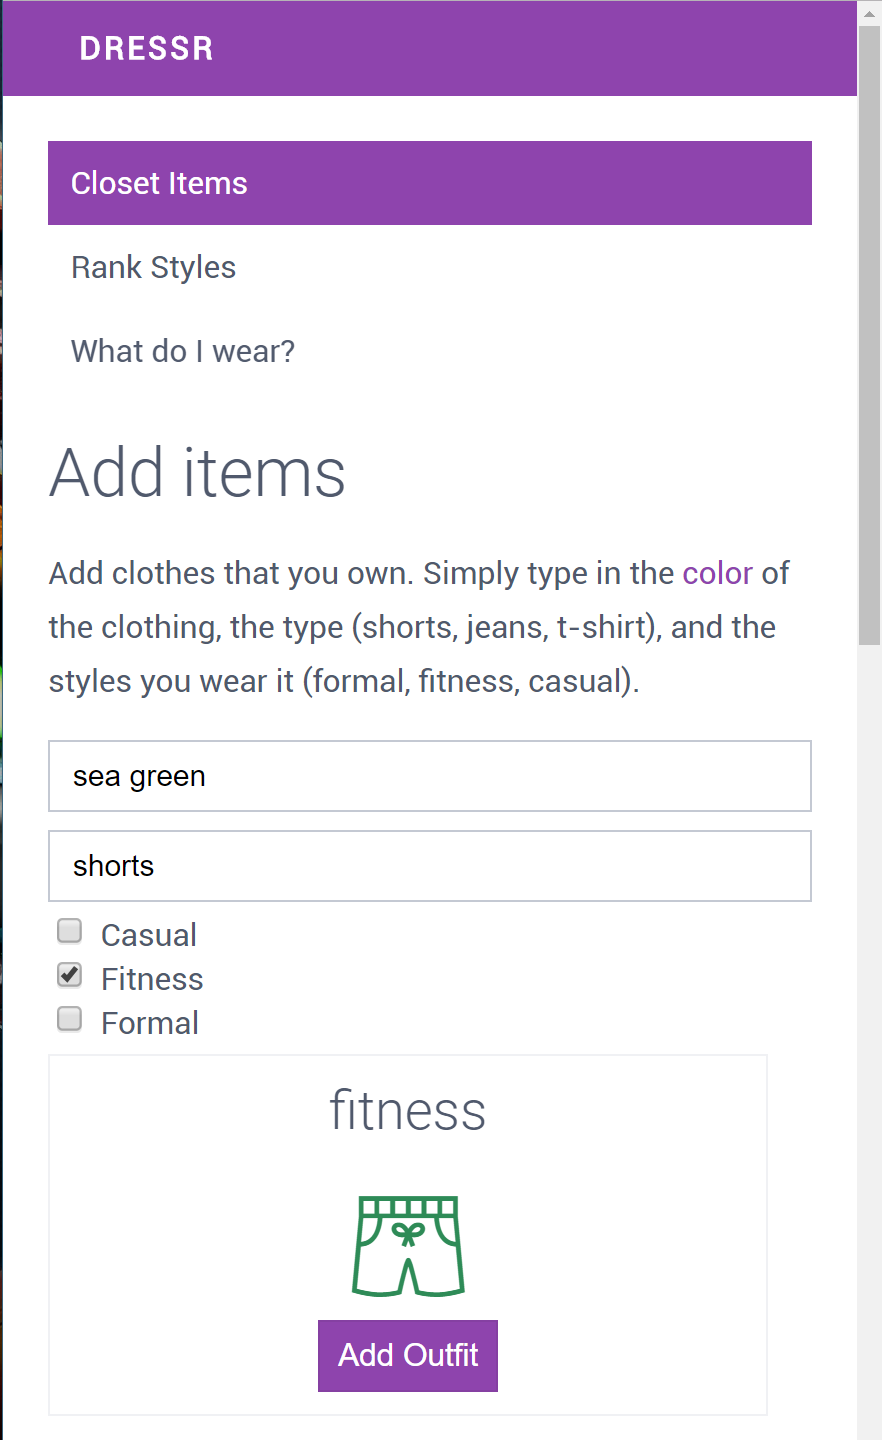The height and width of the screenshot is (1440, 882).
Task: Uncheck the Fitness checkbox
Action: (x=70, y=975)
